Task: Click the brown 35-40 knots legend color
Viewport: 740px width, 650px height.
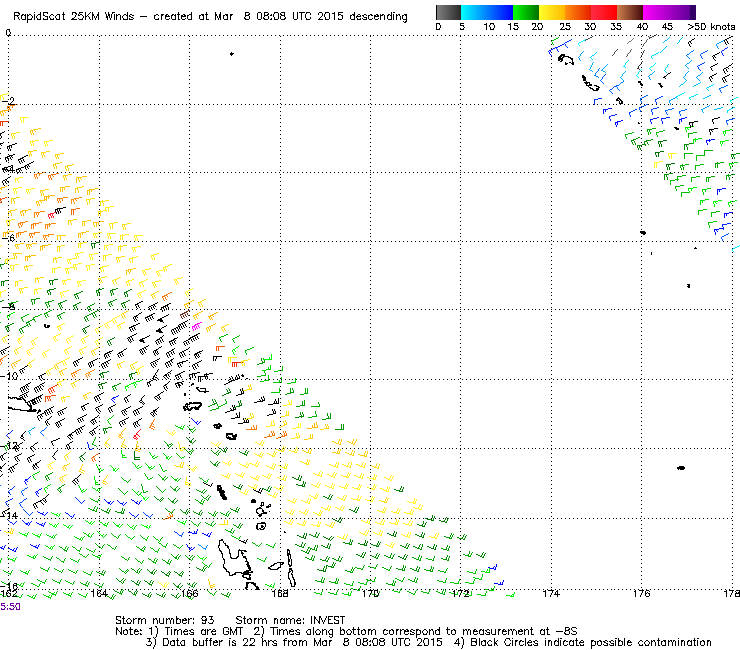Action: coord(630,12)
